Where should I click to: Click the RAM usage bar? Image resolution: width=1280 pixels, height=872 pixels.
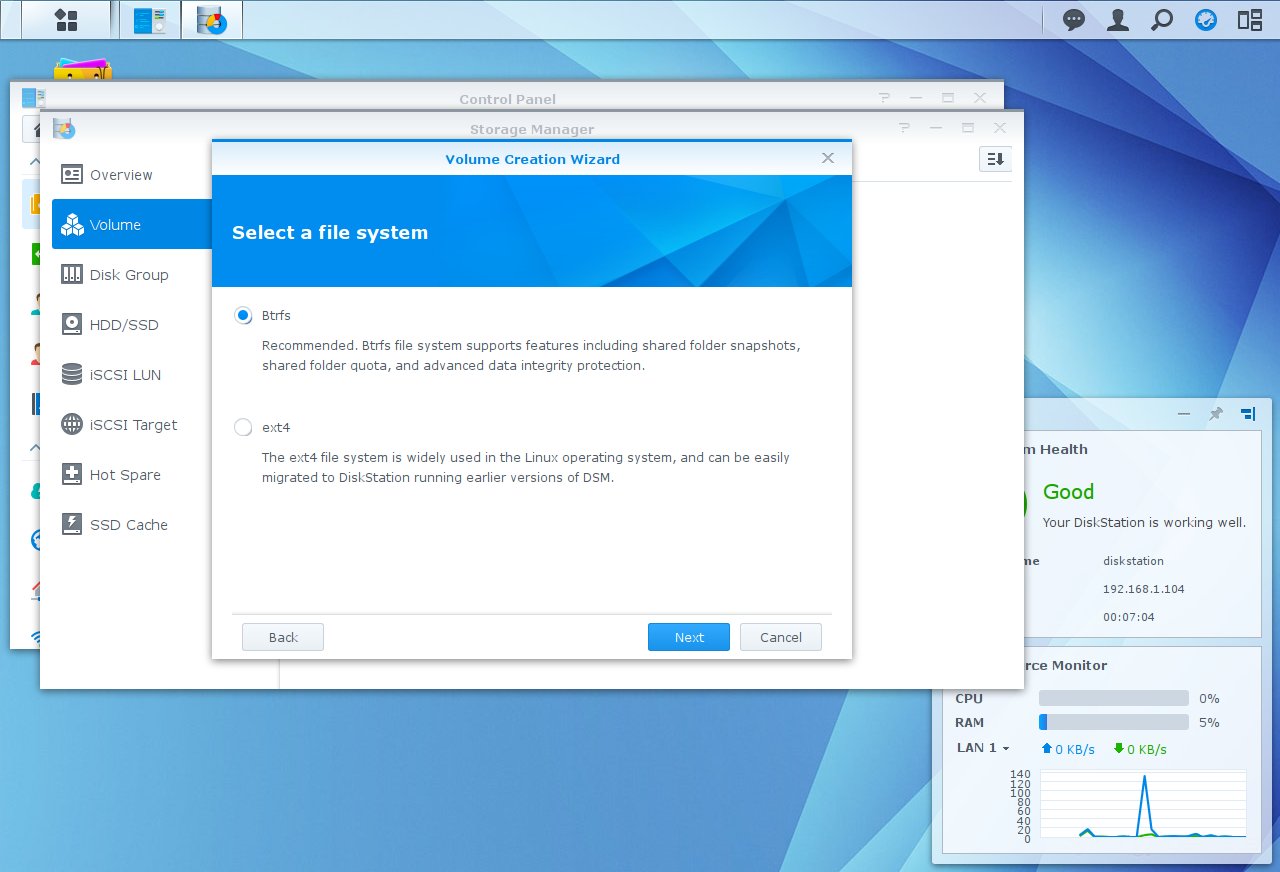1114,722
